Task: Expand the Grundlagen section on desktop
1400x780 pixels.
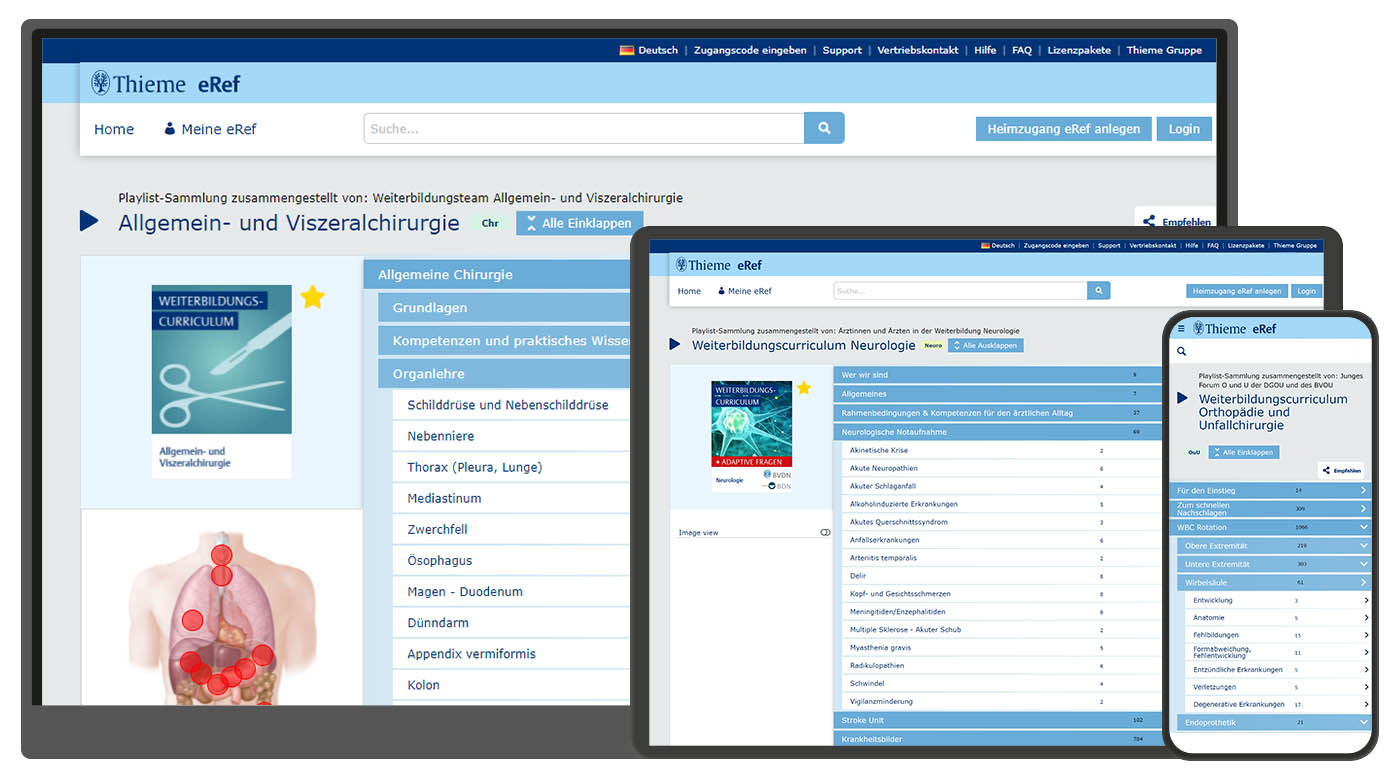Action: pyautogui.click(x=504, y=308)
